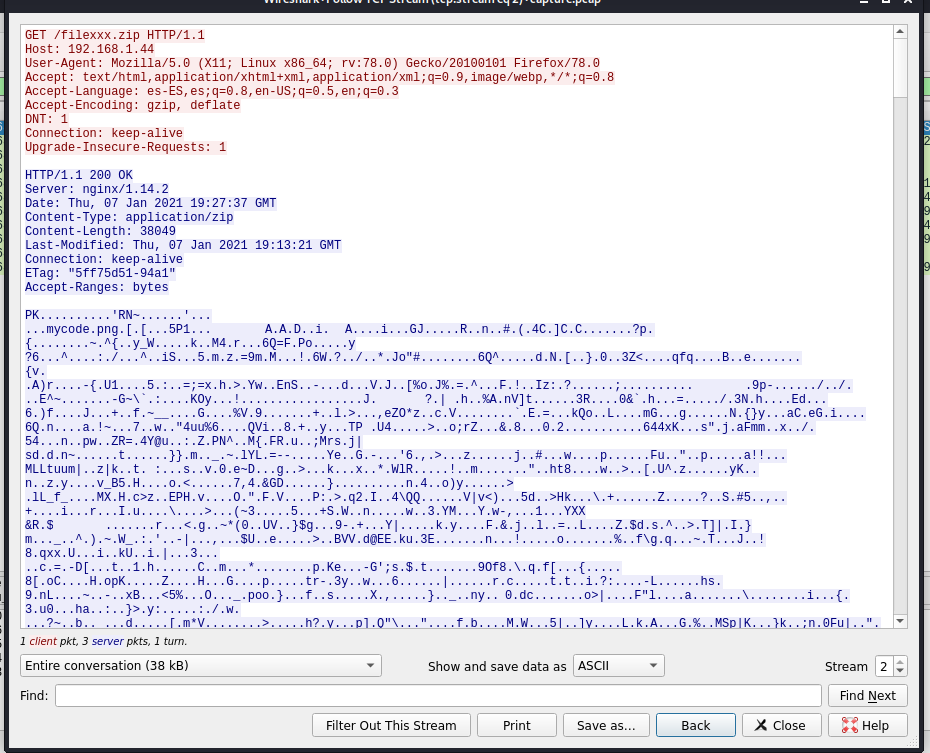Decrease the Stream number with down arrow
The height and width of the screenshot is (753, 930).
point(900,671)
